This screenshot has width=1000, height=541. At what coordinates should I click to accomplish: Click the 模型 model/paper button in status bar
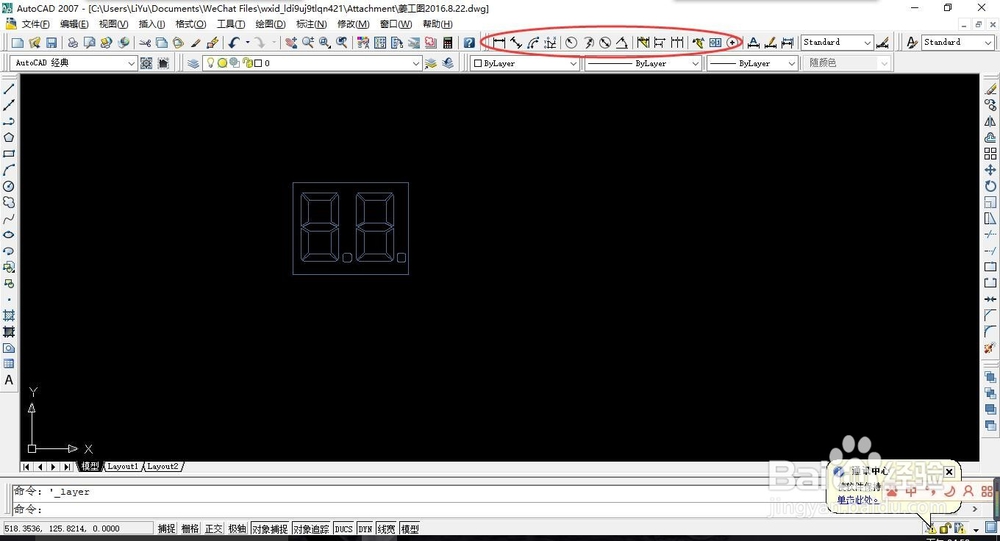coord(410,528)
